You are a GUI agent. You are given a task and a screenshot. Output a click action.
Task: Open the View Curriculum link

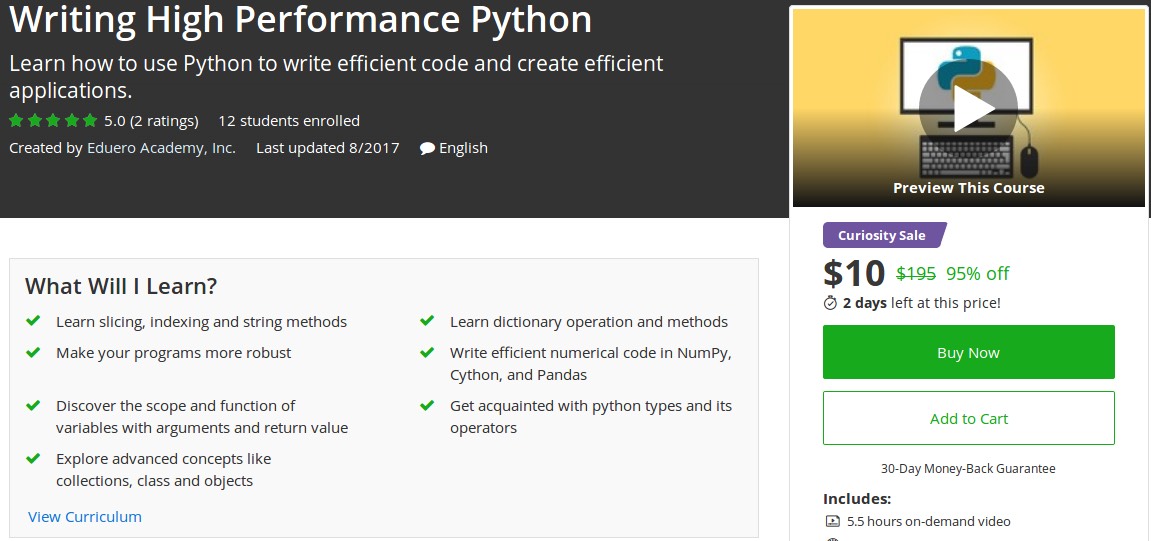pyautogui.click(x=84, y=517)
